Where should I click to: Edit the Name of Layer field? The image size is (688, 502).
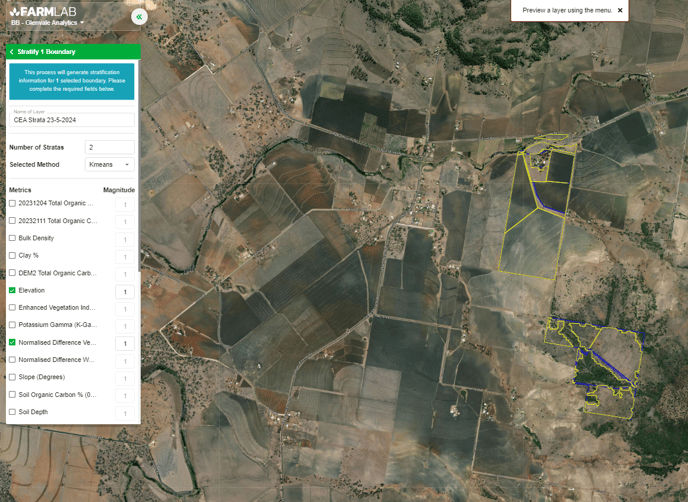pyautogui.click(x=71, y=120)
